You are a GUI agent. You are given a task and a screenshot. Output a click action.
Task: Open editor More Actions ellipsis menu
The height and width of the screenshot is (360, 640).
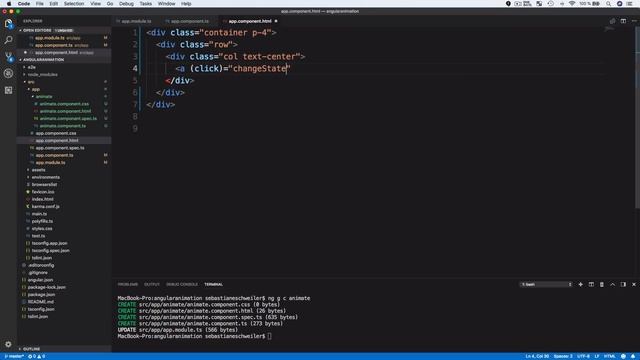pos(633,21)
